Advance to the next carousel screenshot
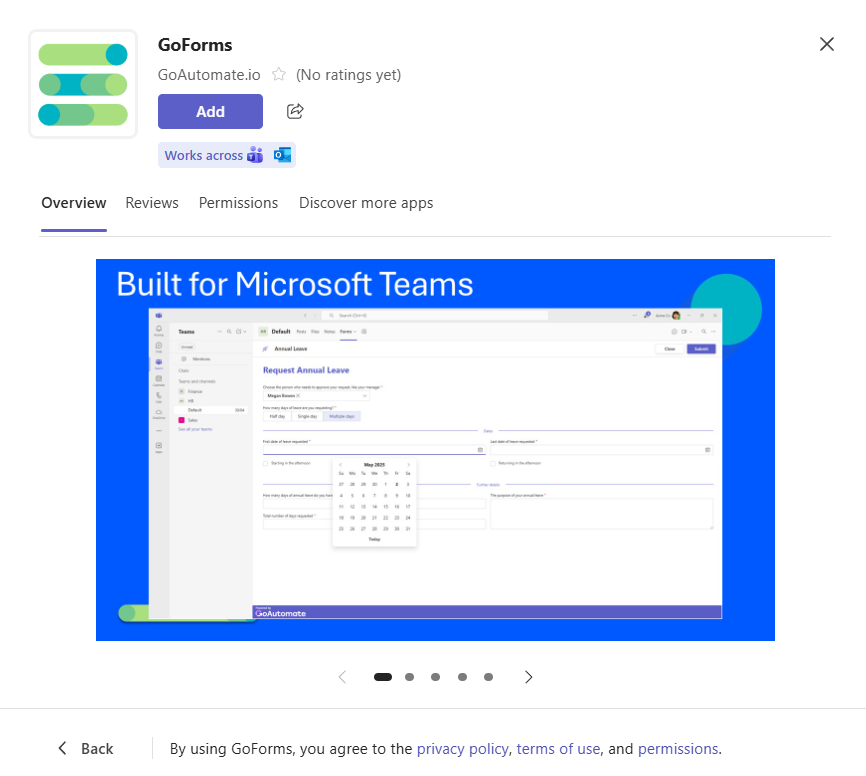This screenshot has height=776, width=866. click(529, 677)
